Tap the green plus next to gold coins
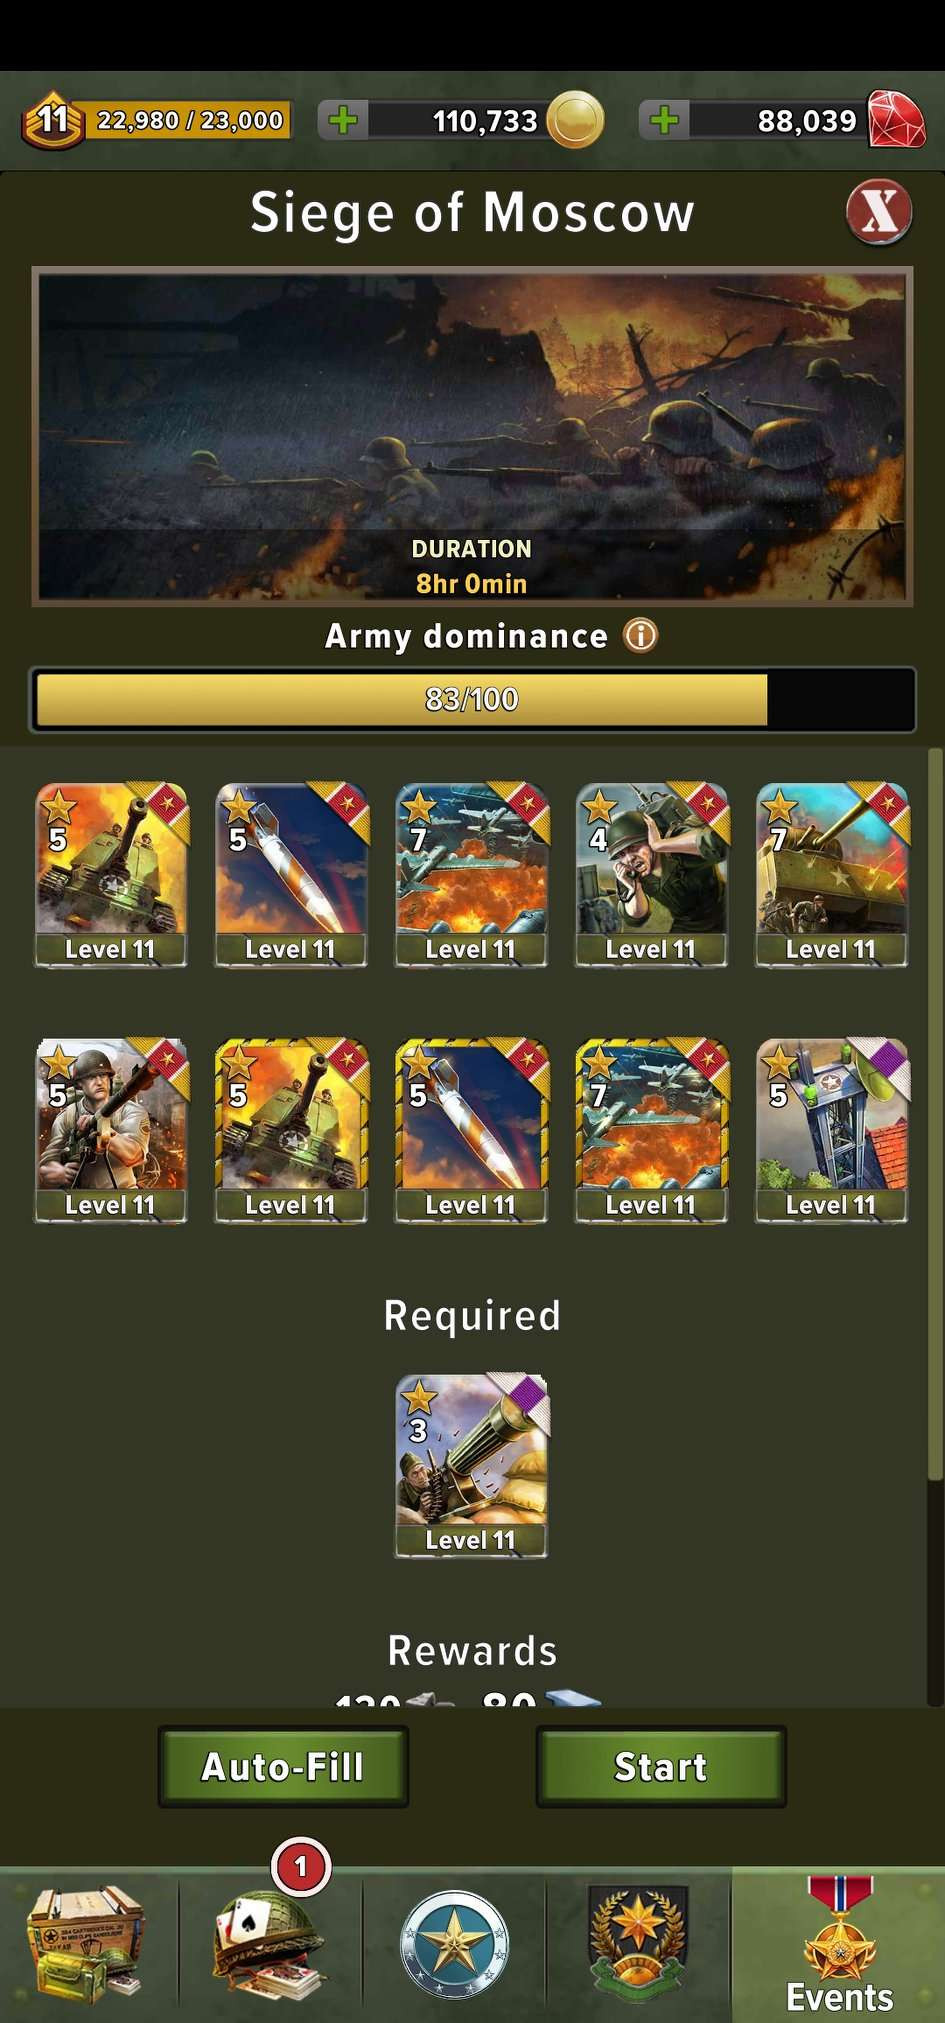This screenshot has width=945, height=2023. pyautogui.click(x=343, y=121)
